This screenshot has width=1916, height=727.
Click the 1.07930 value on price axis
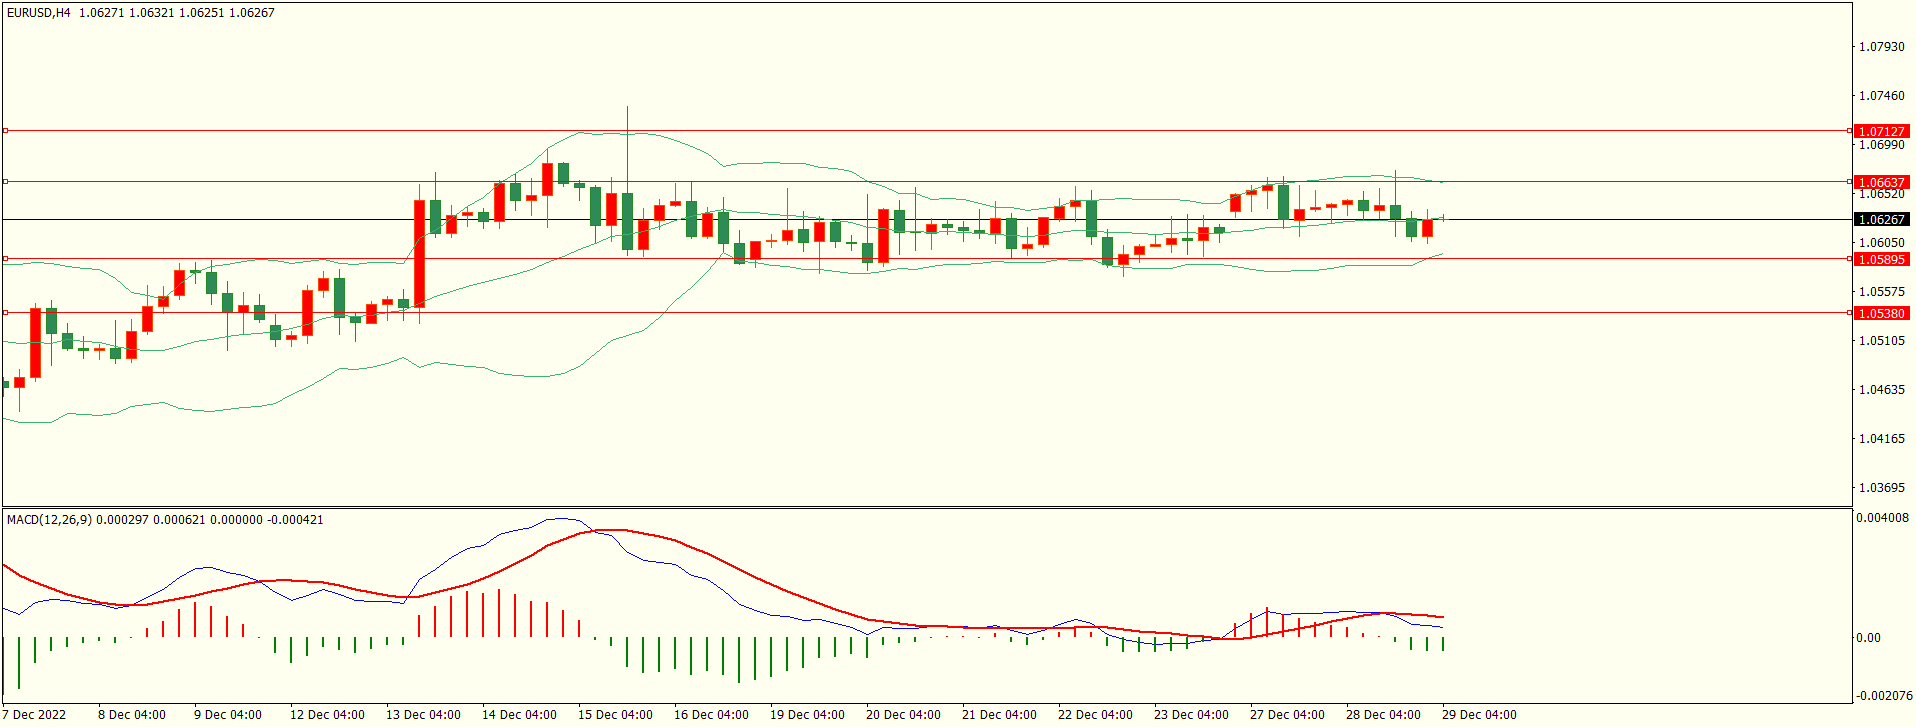pos(1881,47)
